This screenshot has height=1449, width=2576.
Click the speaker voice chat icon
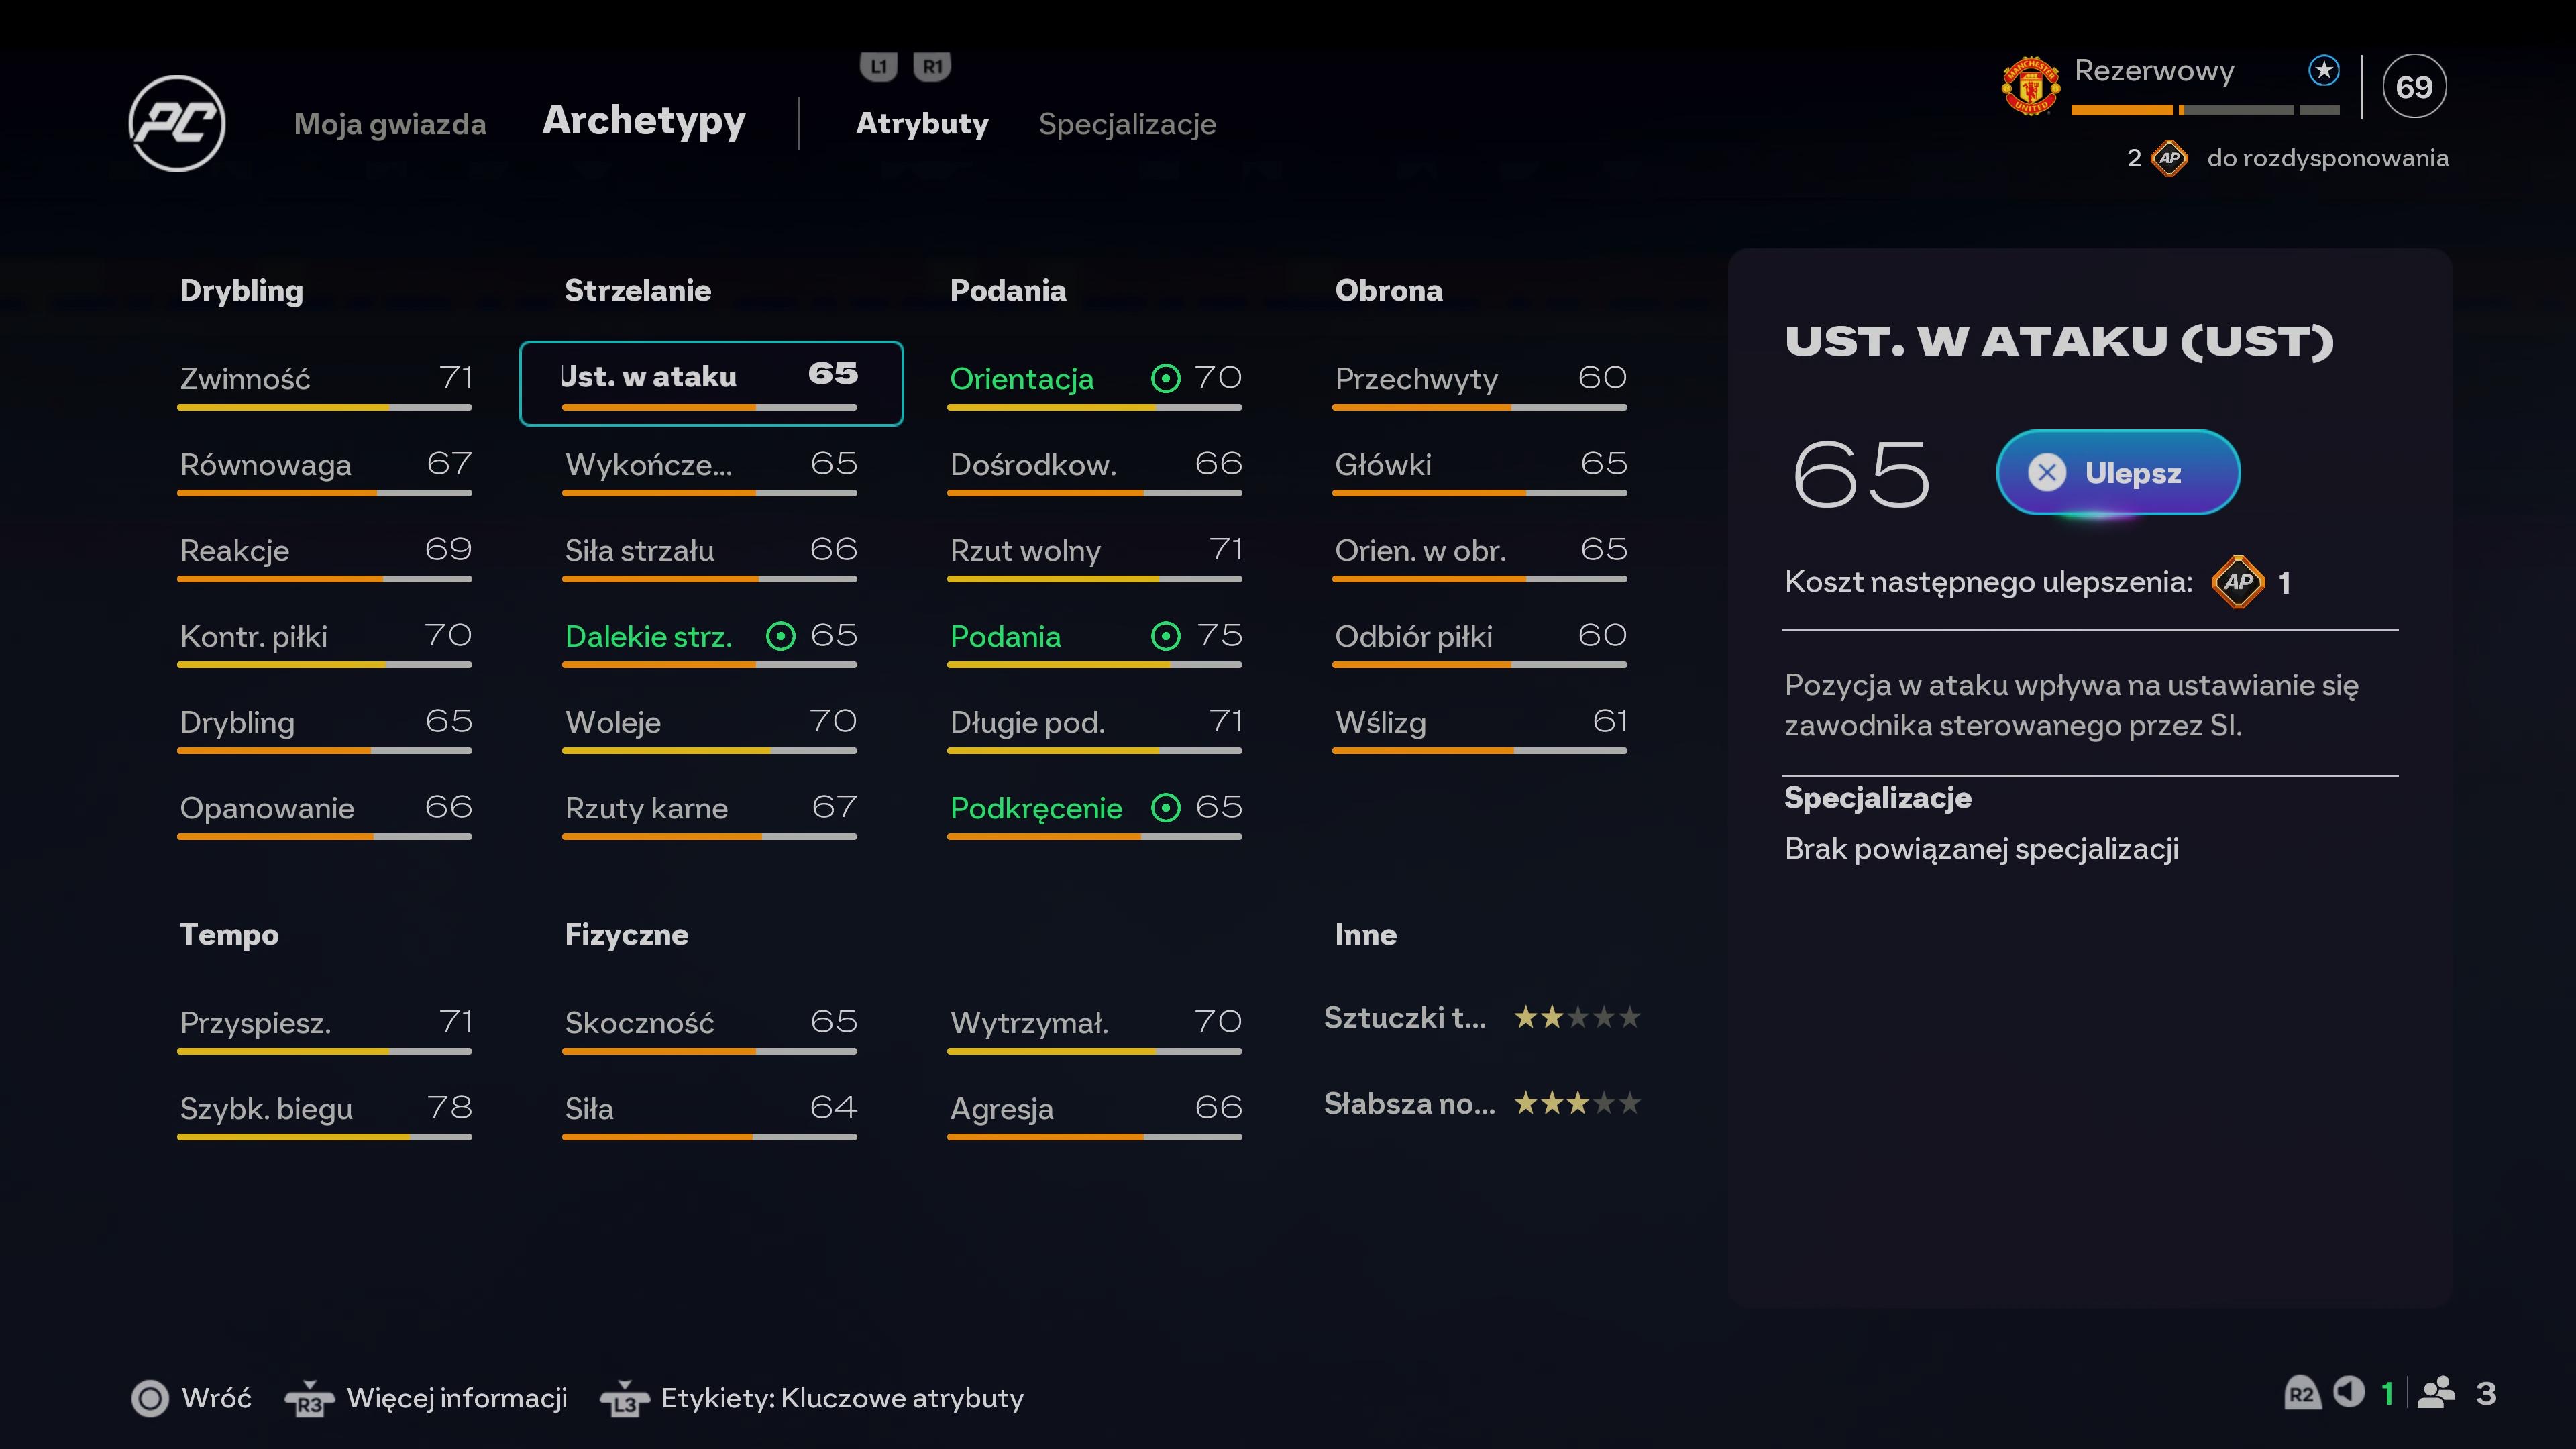click(2349, 1392)
